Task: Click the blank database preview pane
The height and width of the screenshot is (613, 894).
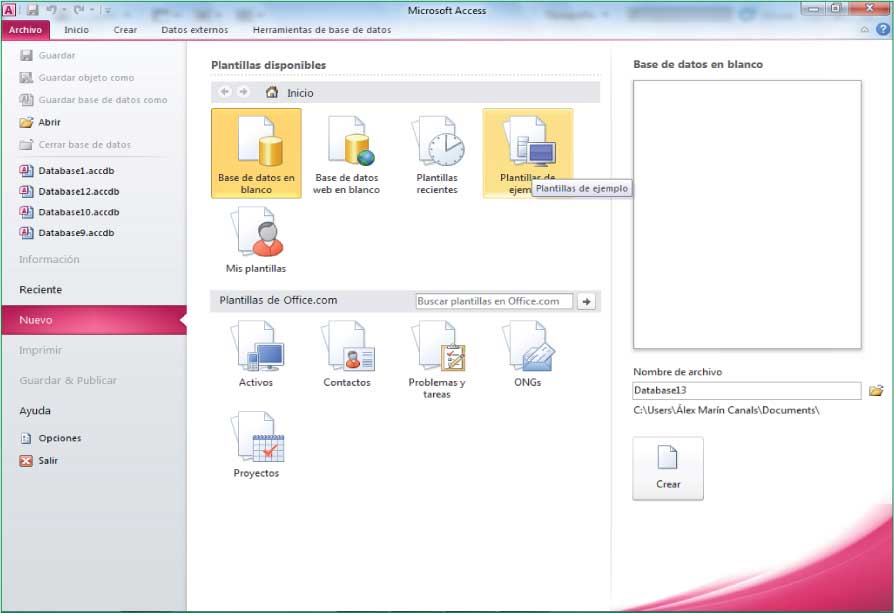Action: 747,214
